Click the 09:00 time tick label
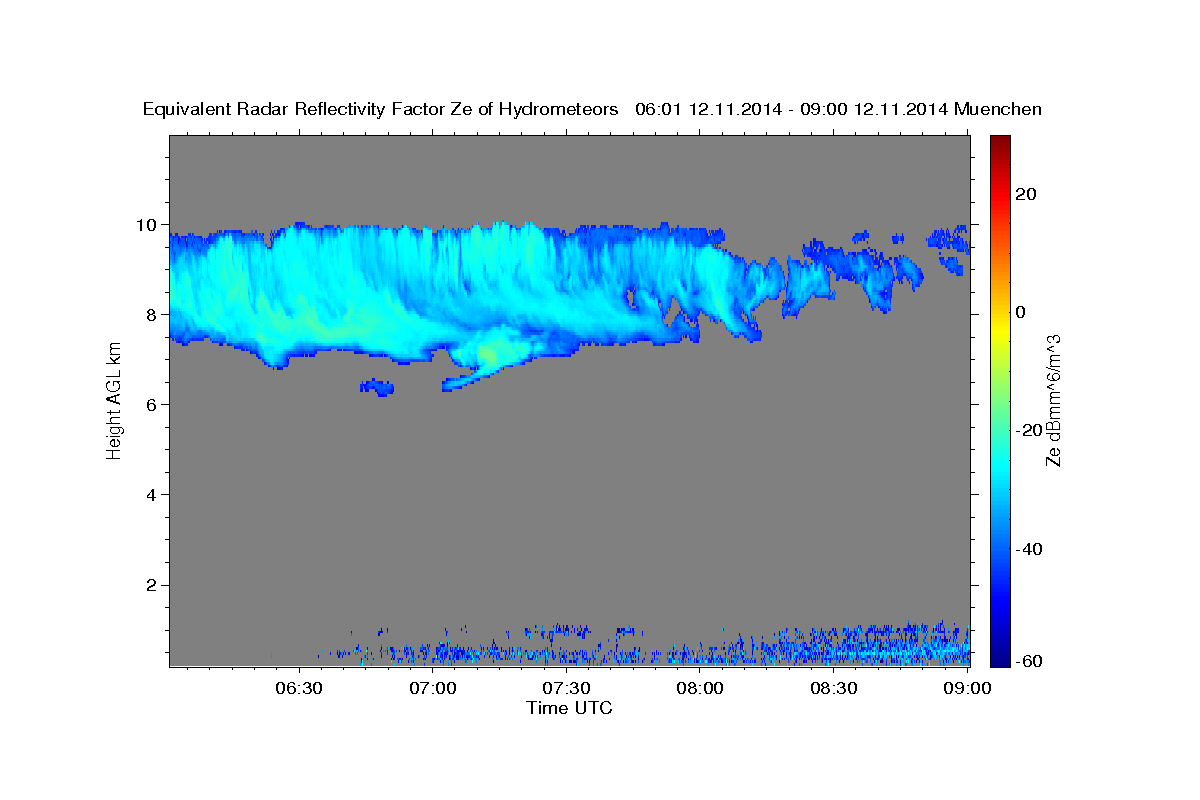1200x800 pixels. [x=968, y=688]
